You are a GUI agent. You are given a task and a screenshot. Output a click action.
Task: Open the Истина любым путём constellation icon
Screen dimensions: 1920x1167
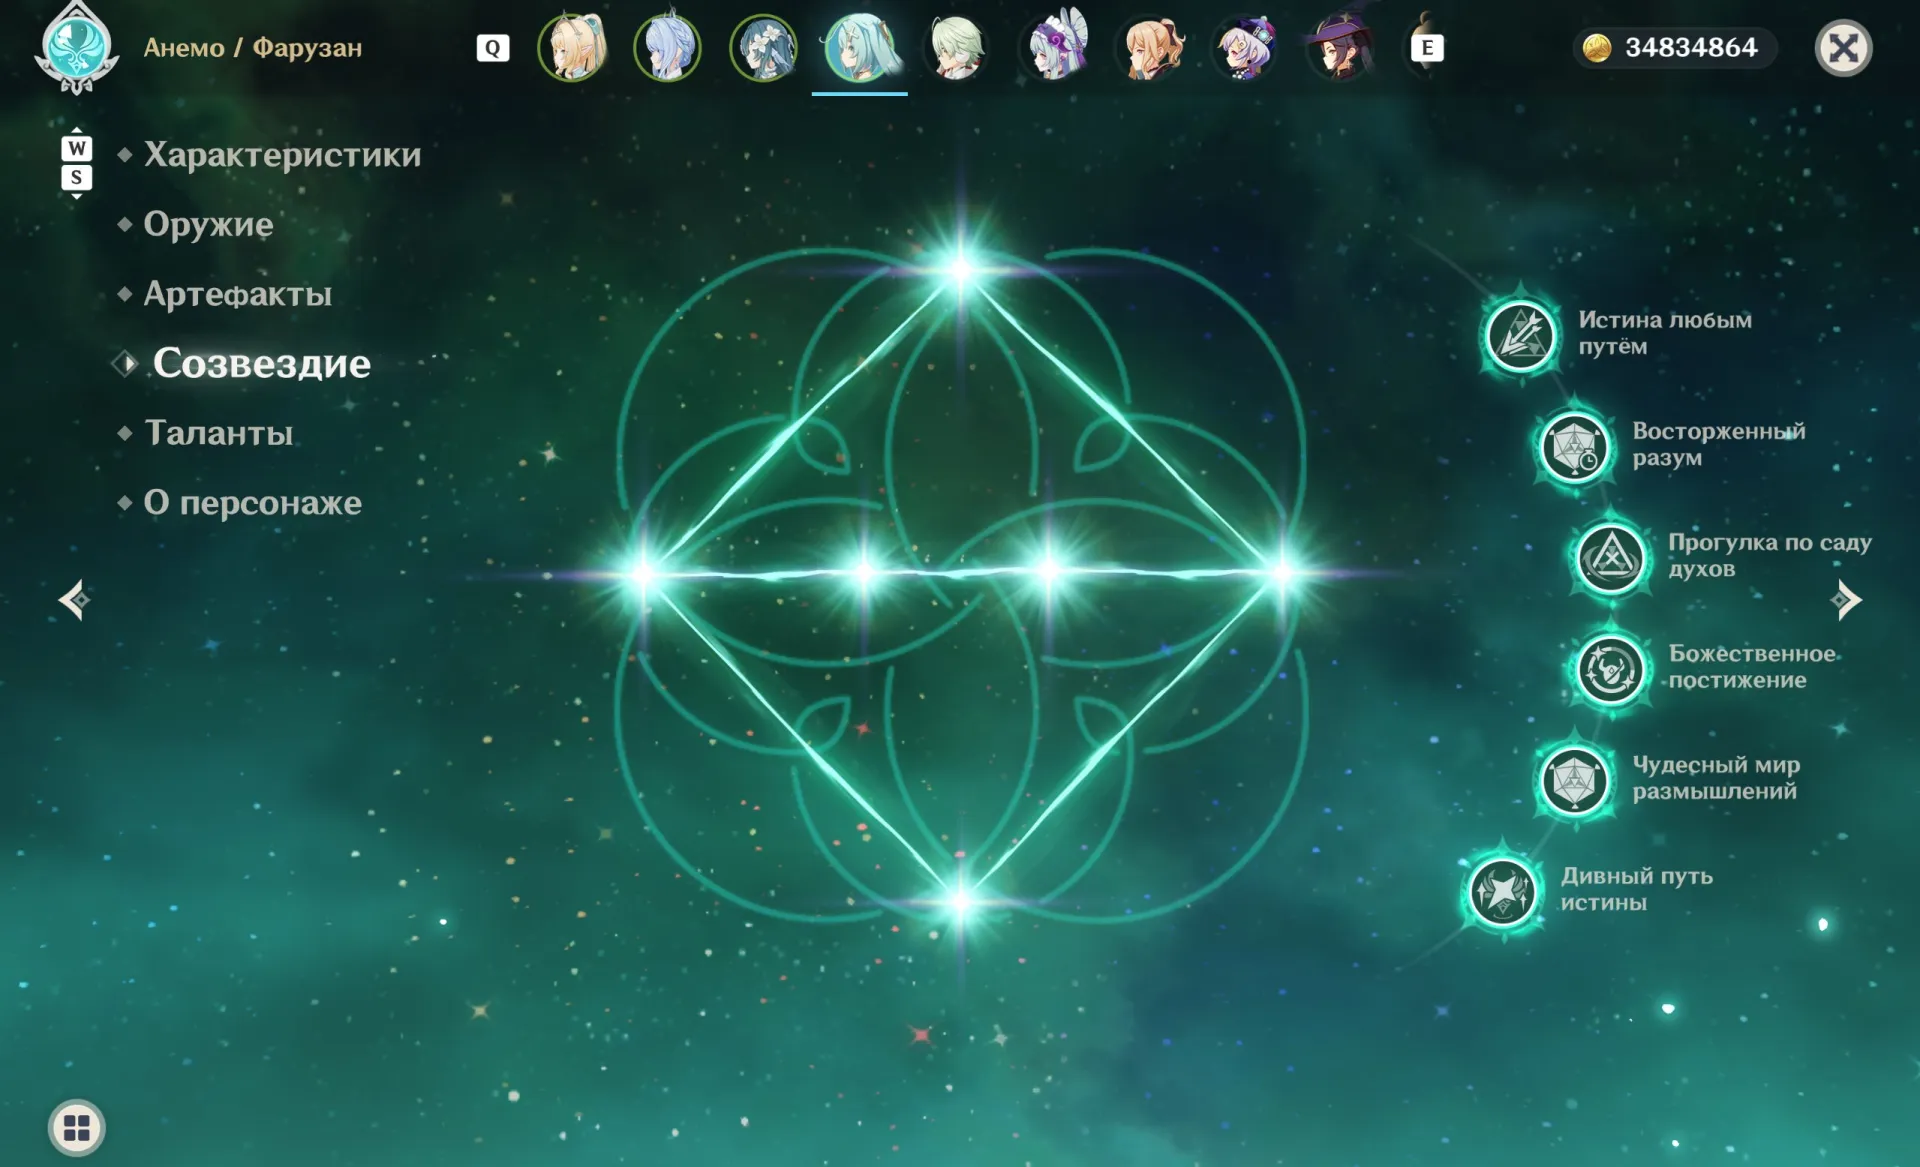1520,335
